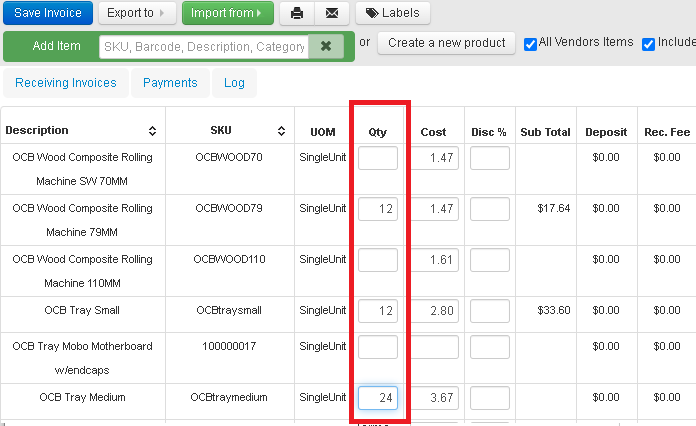696x426 pixels.
Task: Switch to the Receiving Invoices tab
Action: tap(66, 83)
